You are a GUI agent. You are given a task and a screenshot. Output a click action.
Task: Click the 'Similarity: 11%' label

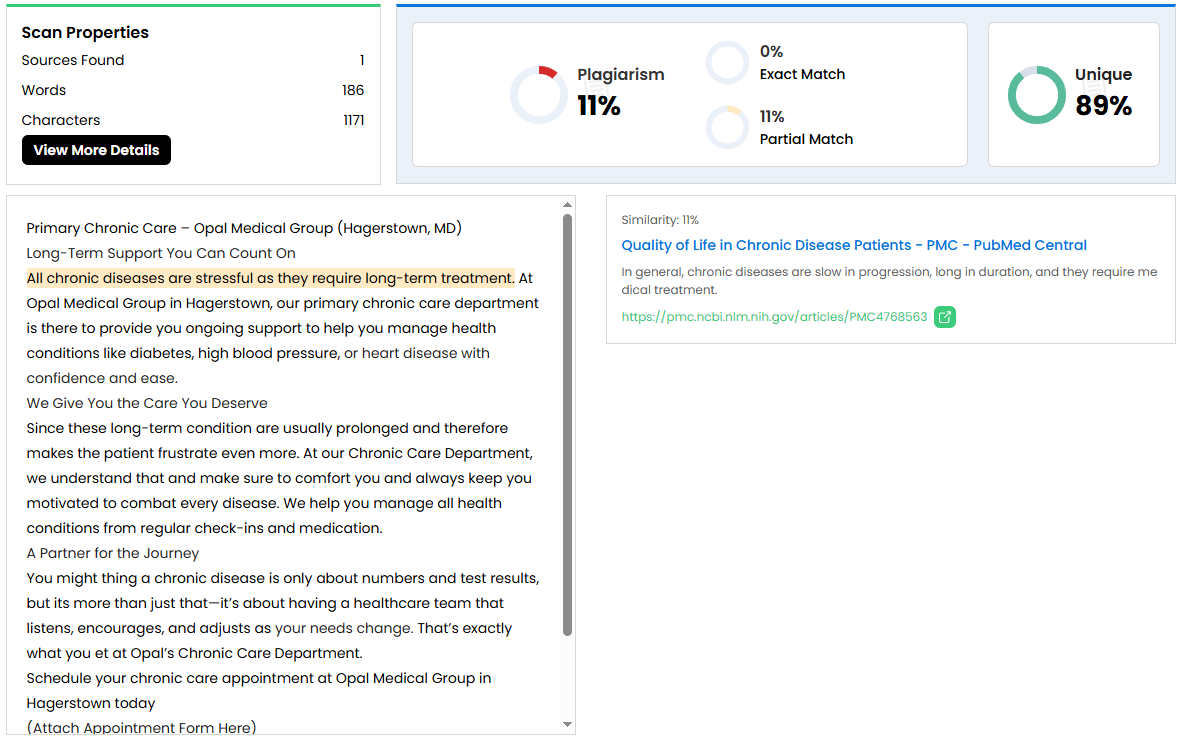pyautogui.click(x=660, y=220)
